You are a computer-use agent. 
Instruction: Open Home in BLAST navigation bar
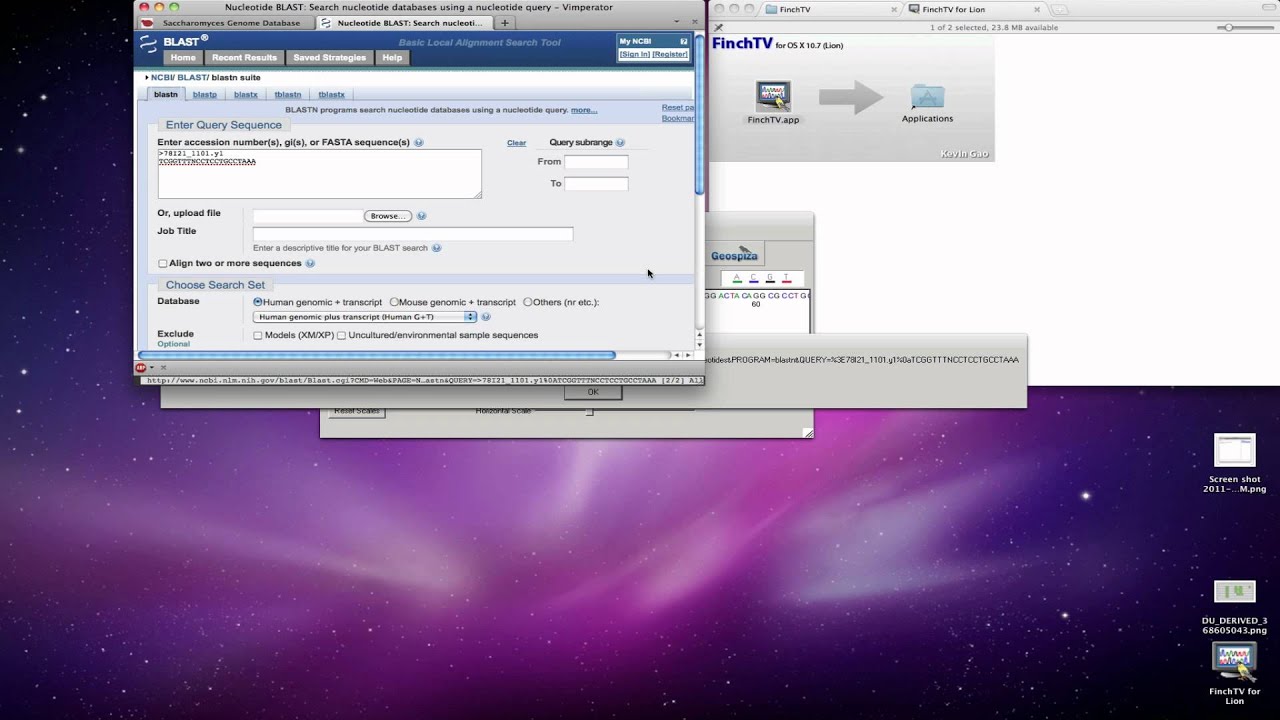183,58
